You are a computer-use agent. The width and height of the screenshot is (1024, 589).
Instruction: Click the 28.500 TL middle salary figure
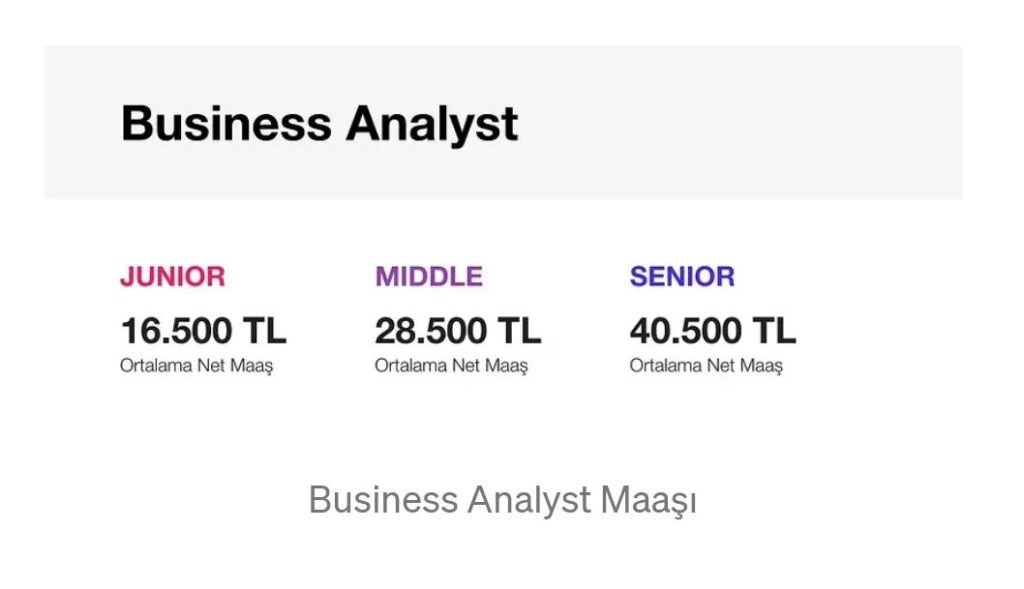458,330
